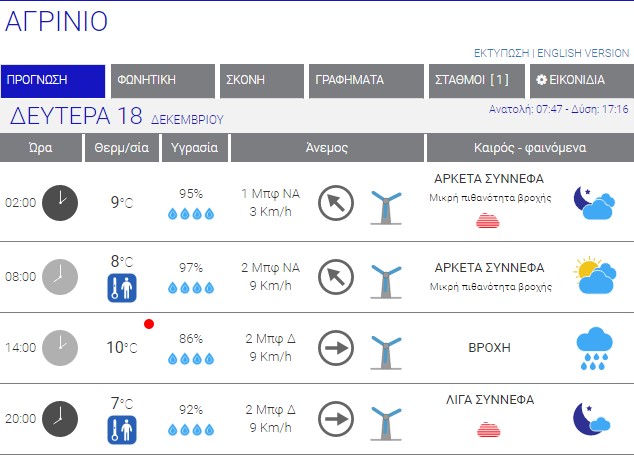Click the rain cloud icon at 14:00

point(594,348)
